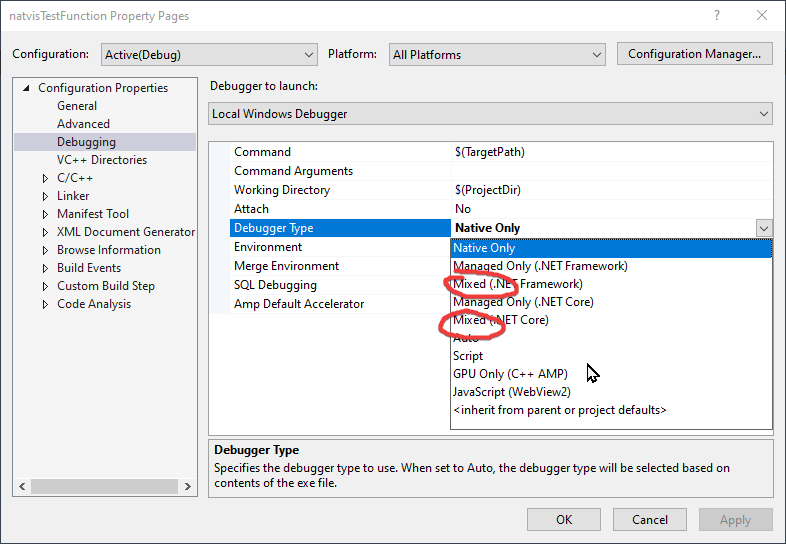Choose GPU Only (C++ AMP) option
The height and width of the screenshot is (544, 786).
pyautogui.click(x=611, y=375)
